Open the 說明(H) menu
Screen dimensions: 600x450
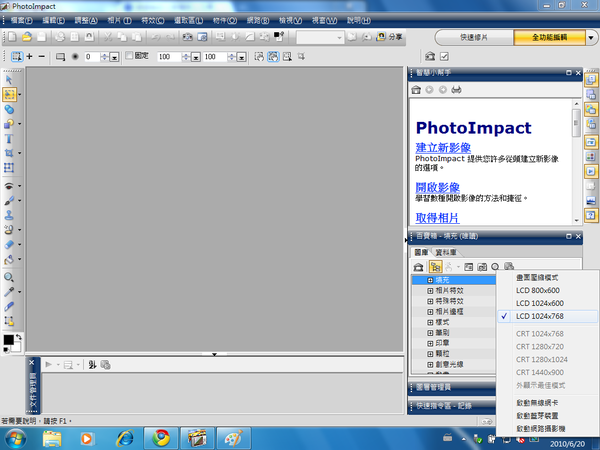pos(359,20)
